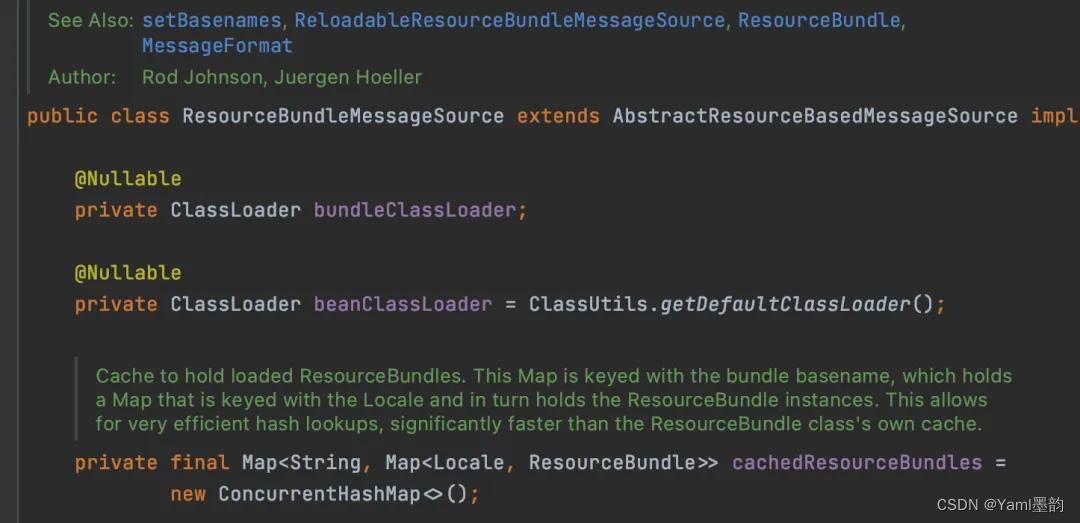Click ClassLoader type on the bundleClassLoader line
Screen dimensions: 1080x523
pyautogui.click(x=236, y=210)
